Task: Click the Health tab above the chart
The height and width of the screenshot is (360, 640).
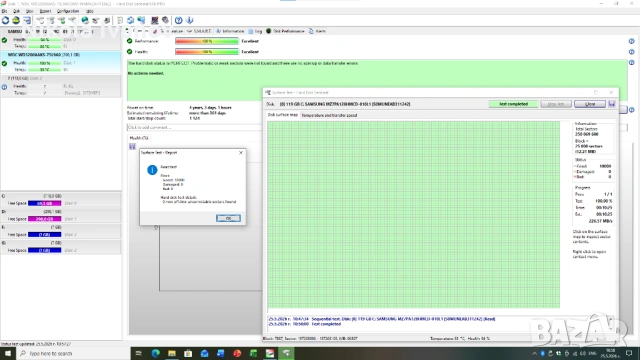Action: (139, 138)
